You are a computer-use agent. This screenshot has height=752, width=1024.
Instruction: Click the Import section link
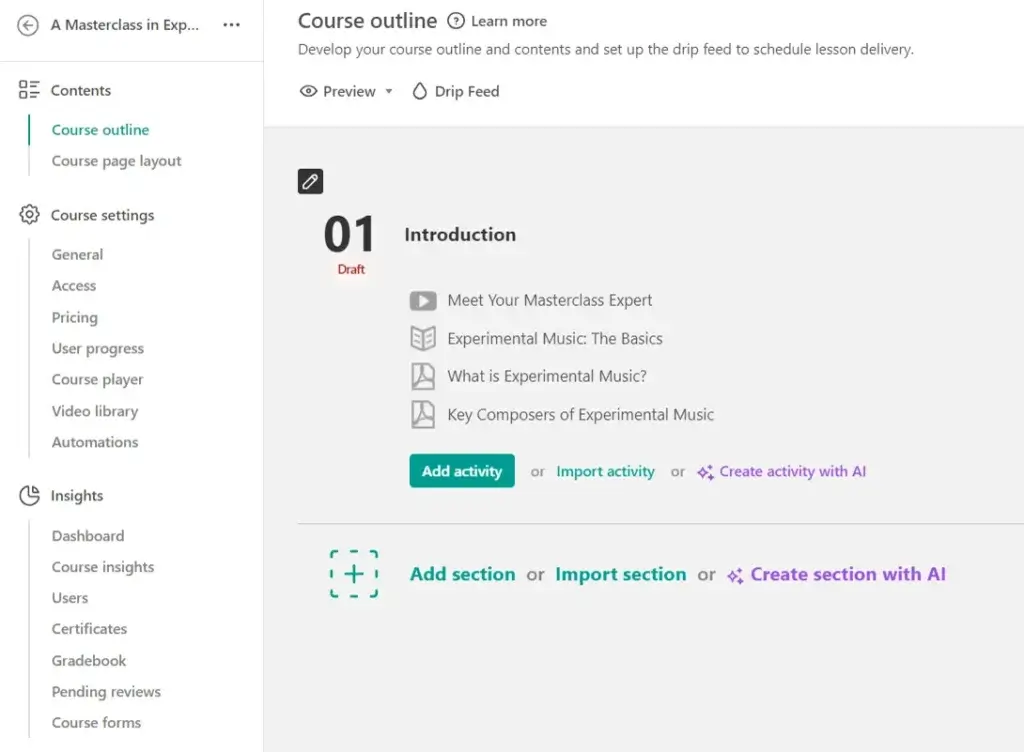click(x=620, y=574)
